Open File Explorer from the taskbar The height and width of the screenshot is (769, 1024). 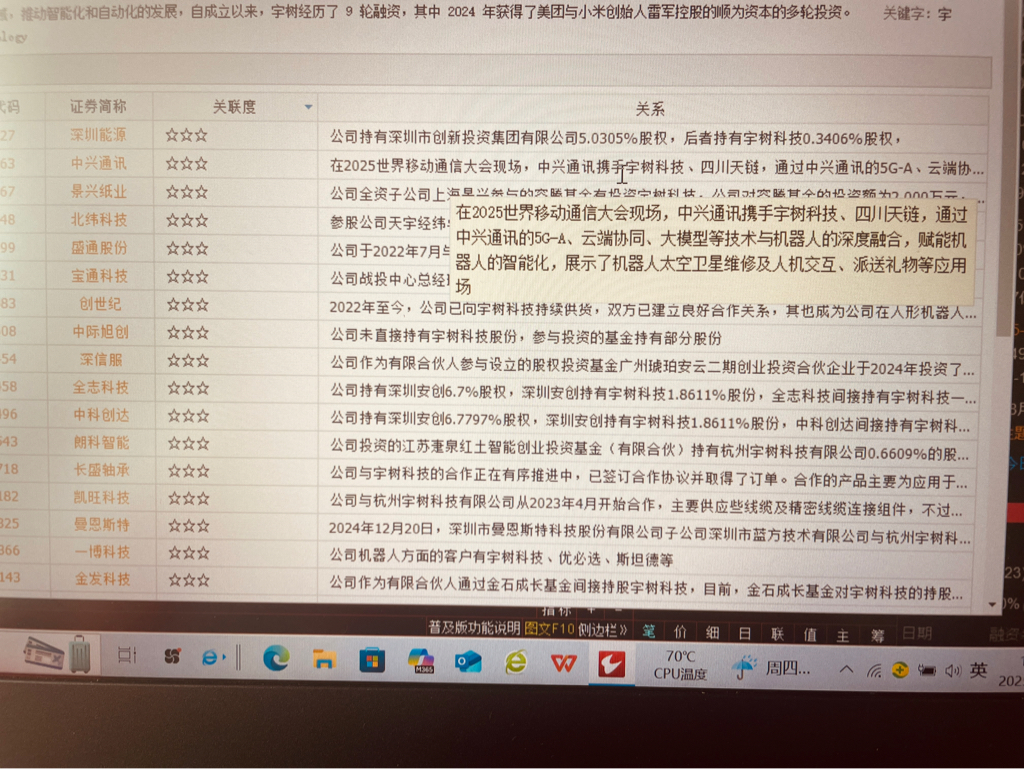point(324,659)
